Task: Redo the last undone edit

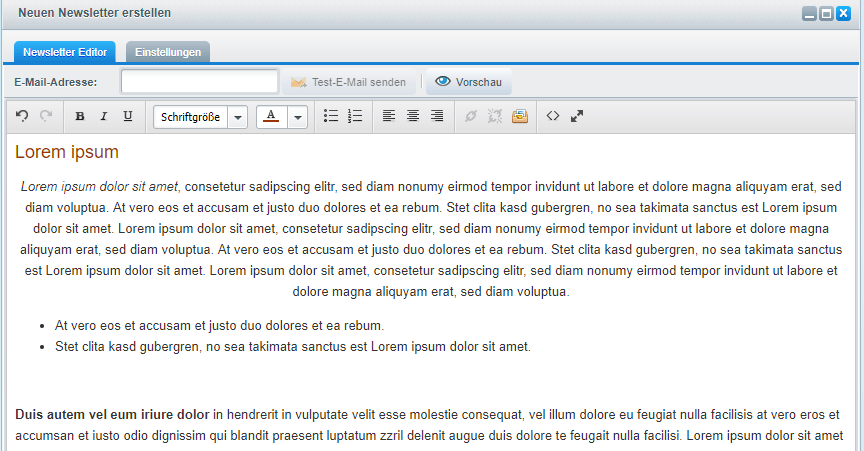Action: 46,116
